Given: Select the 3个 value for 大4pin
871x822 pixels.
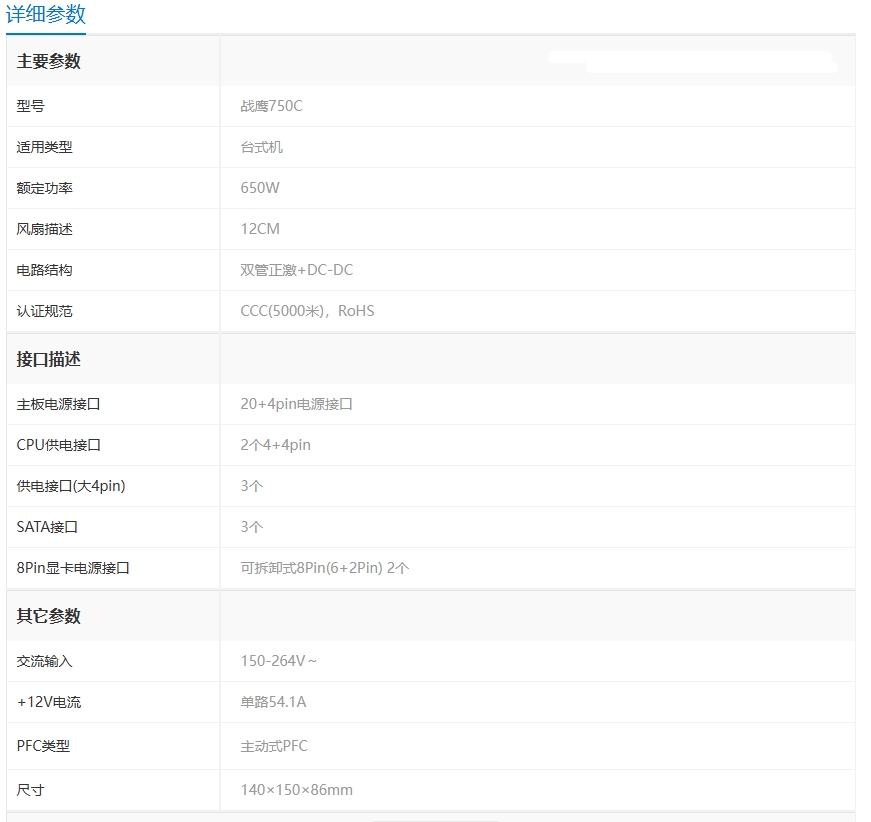Looking at the screenshot, I should coord(252,487).
